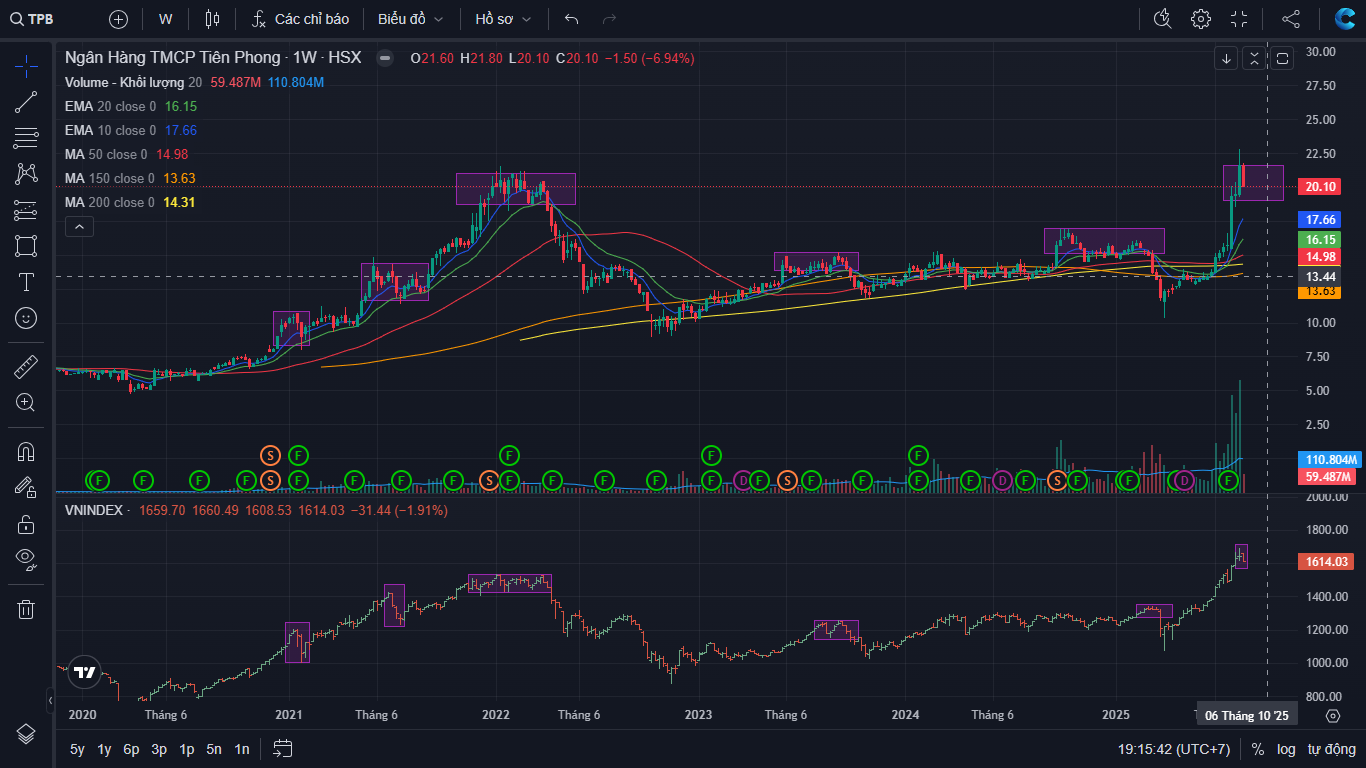Open the chart settings gear
This screenshot has height=768, width=1366.
1201,19
